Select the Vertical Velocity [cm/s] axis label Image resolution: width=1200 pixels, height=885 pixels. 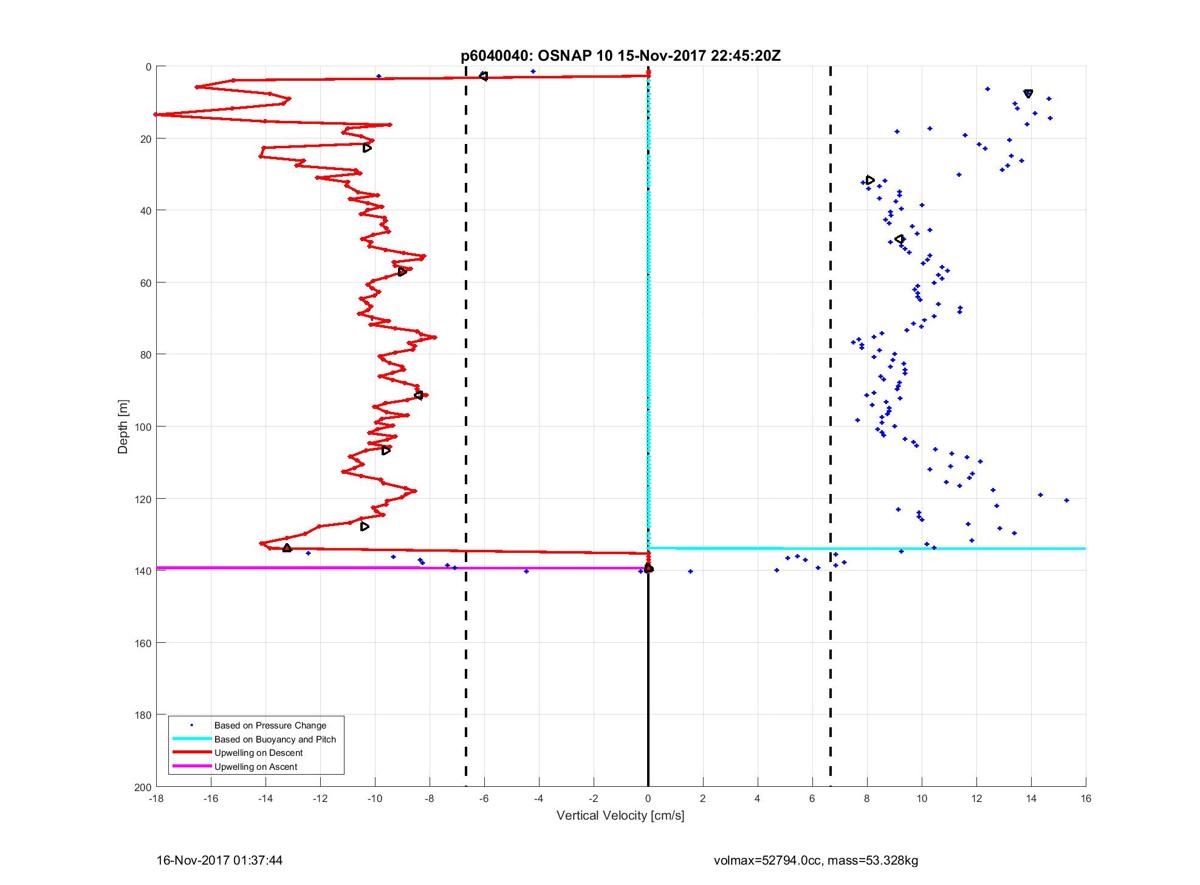point(620,816)
